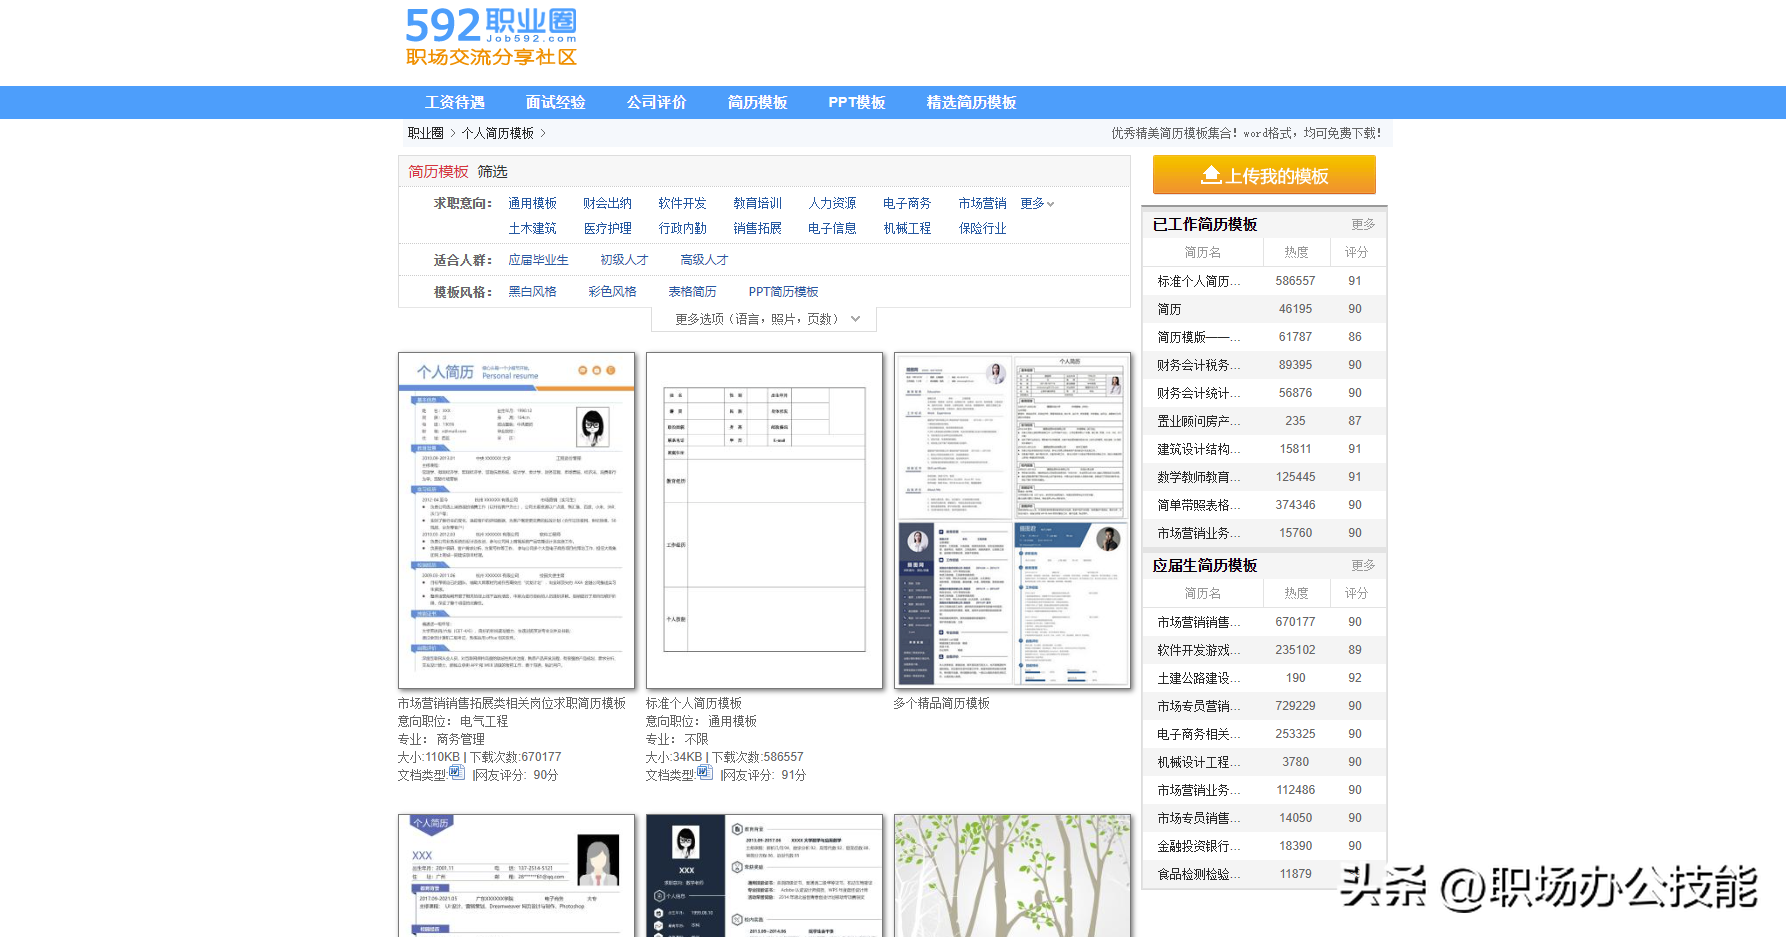Choose 应届毕业生 under 适合人群
The width and height of the screenshot is (1786, 937).
tap(540, 259)
